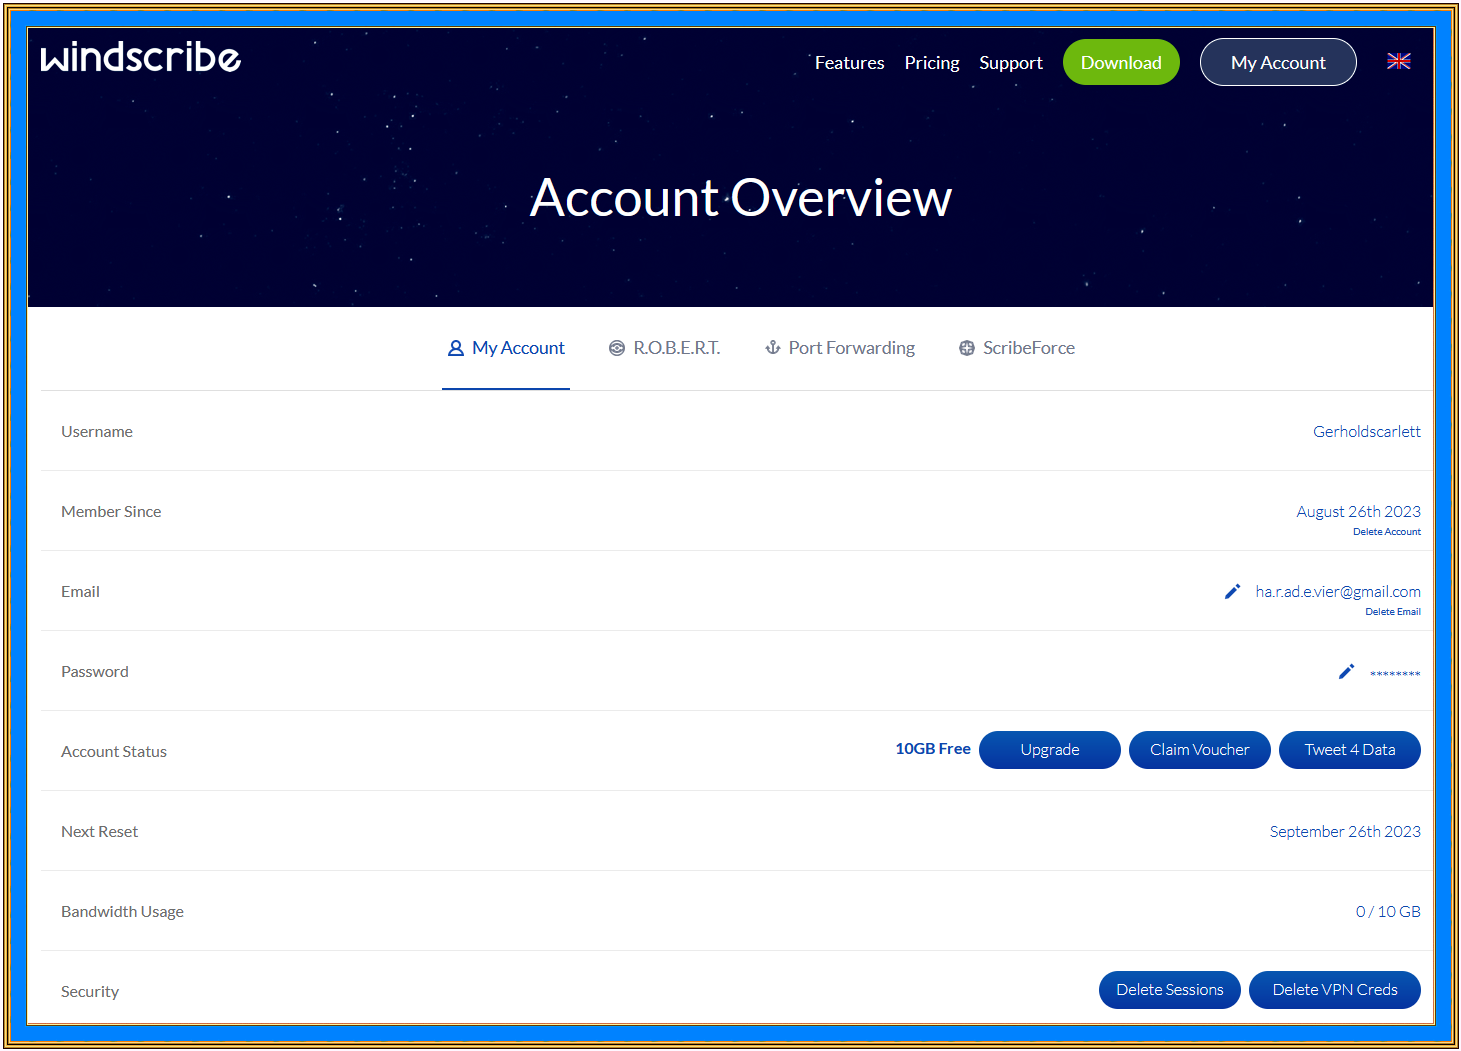This screenshot has width=1461, height=1051.
Task: Click the Tweet 4 Data button
Action: pyautogui.click(x=1350, y=750)
